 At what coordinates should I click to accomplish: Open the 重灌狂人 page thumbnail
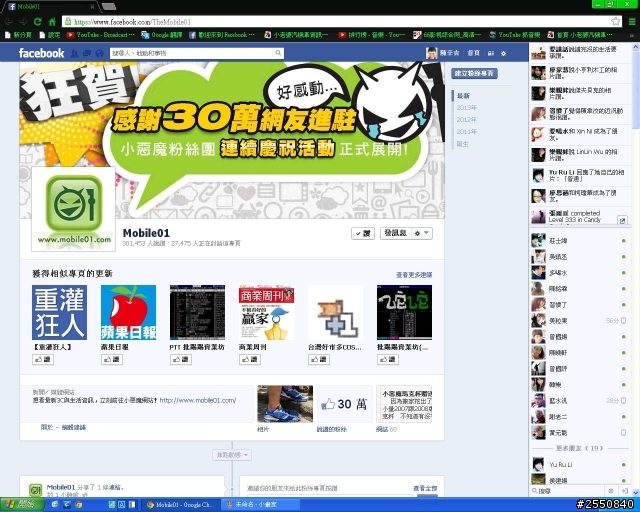(60, 312)
